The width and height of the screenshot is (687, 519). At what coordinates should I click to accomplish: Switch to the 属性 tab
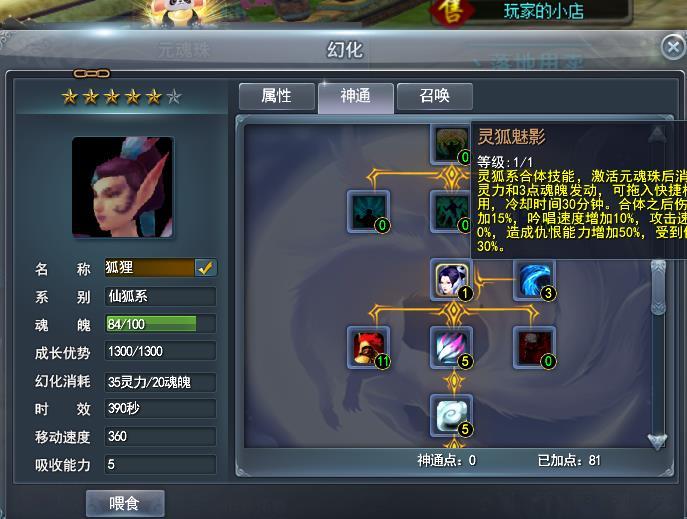(276, 96)
